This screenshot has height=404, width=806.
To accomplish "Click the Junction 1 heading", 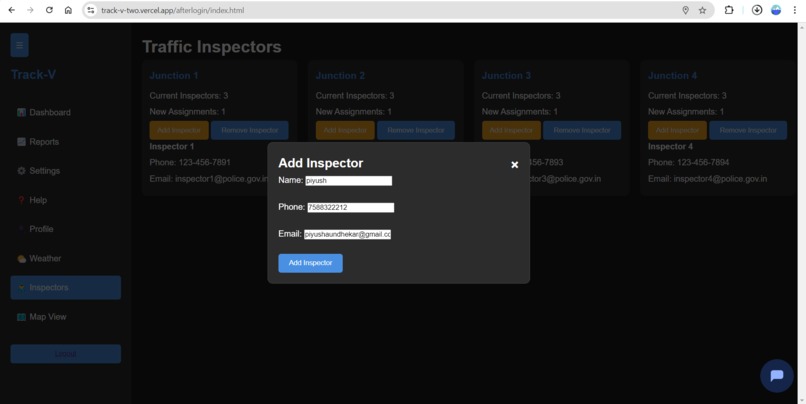I will [174, 76].
